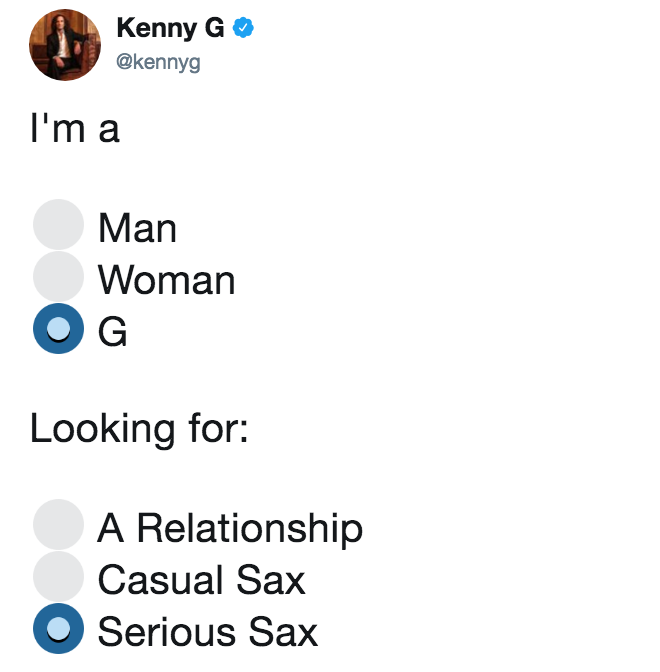This screenshot has width=660, height=672.
Task: Click the 'Casual Sax' option text
Action: click(x=201, y=580)
